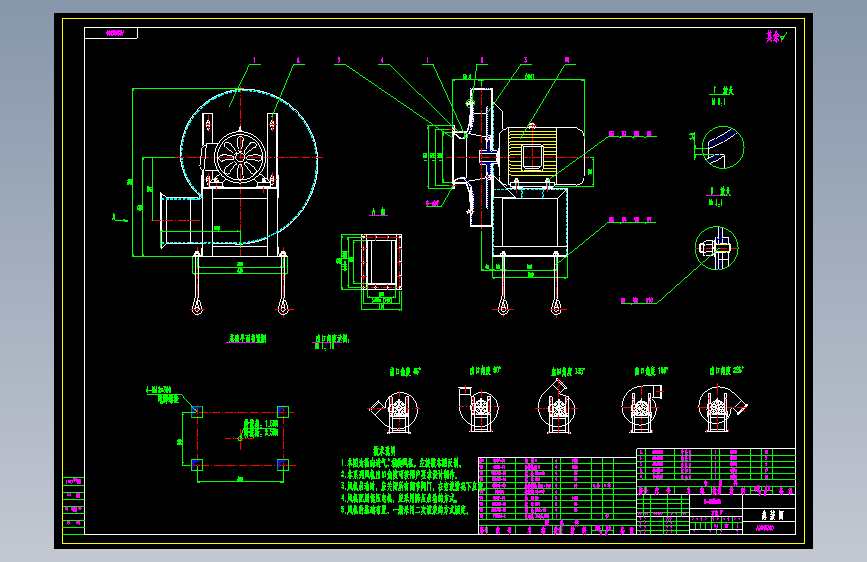The width and height of the screenshot is (867, 562).
Task: Click the bottom-left blue anchor bolt square
Action: click(x=196, y=465)
